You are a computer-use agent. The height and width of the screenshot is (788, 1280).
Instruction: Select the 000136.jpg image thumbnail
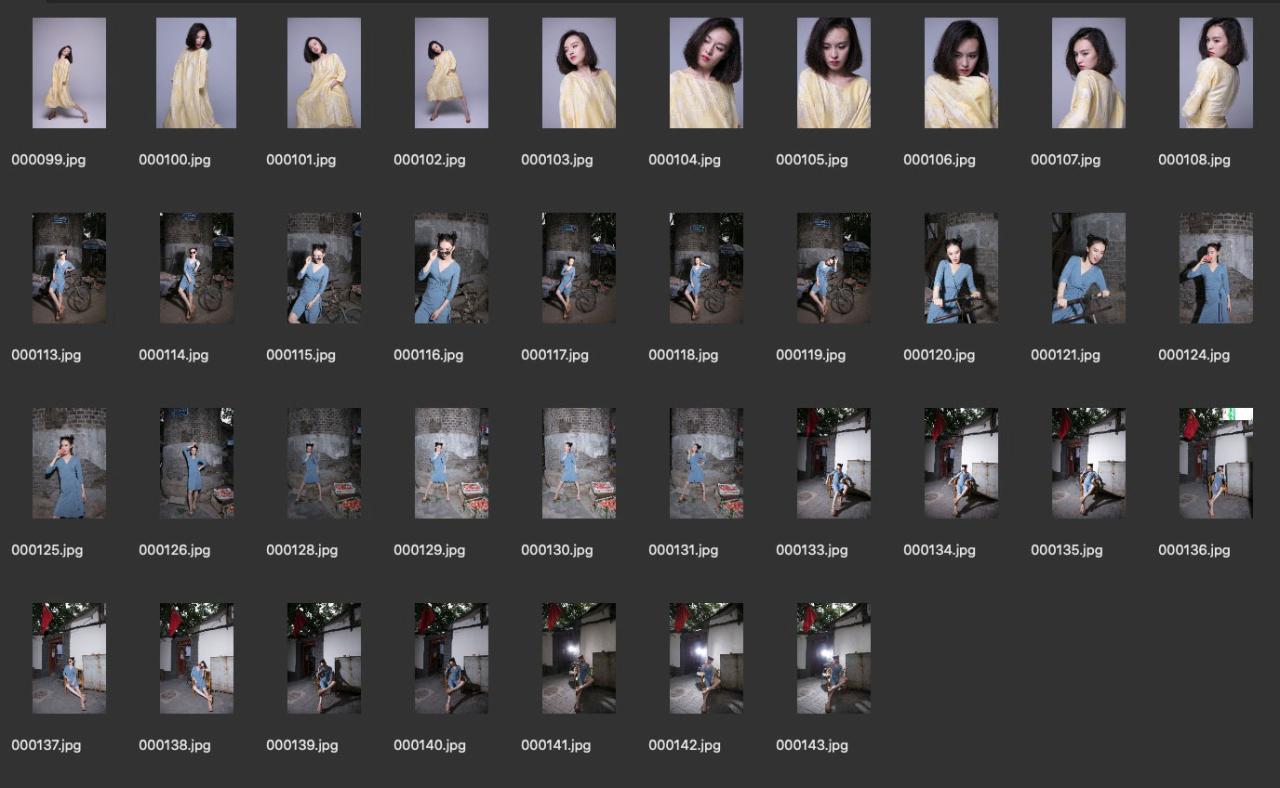1216,463
